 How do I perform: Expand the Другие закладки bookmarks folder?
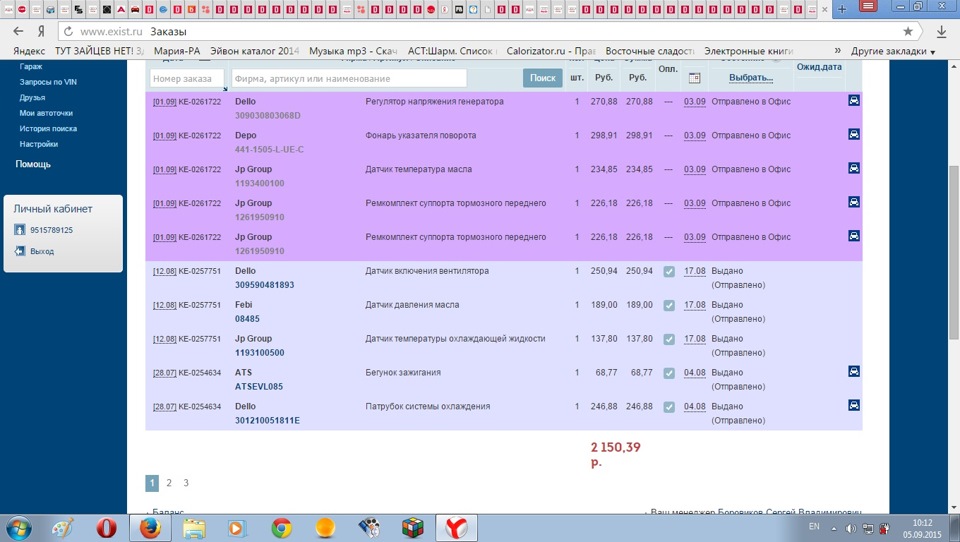click(893, 51)
